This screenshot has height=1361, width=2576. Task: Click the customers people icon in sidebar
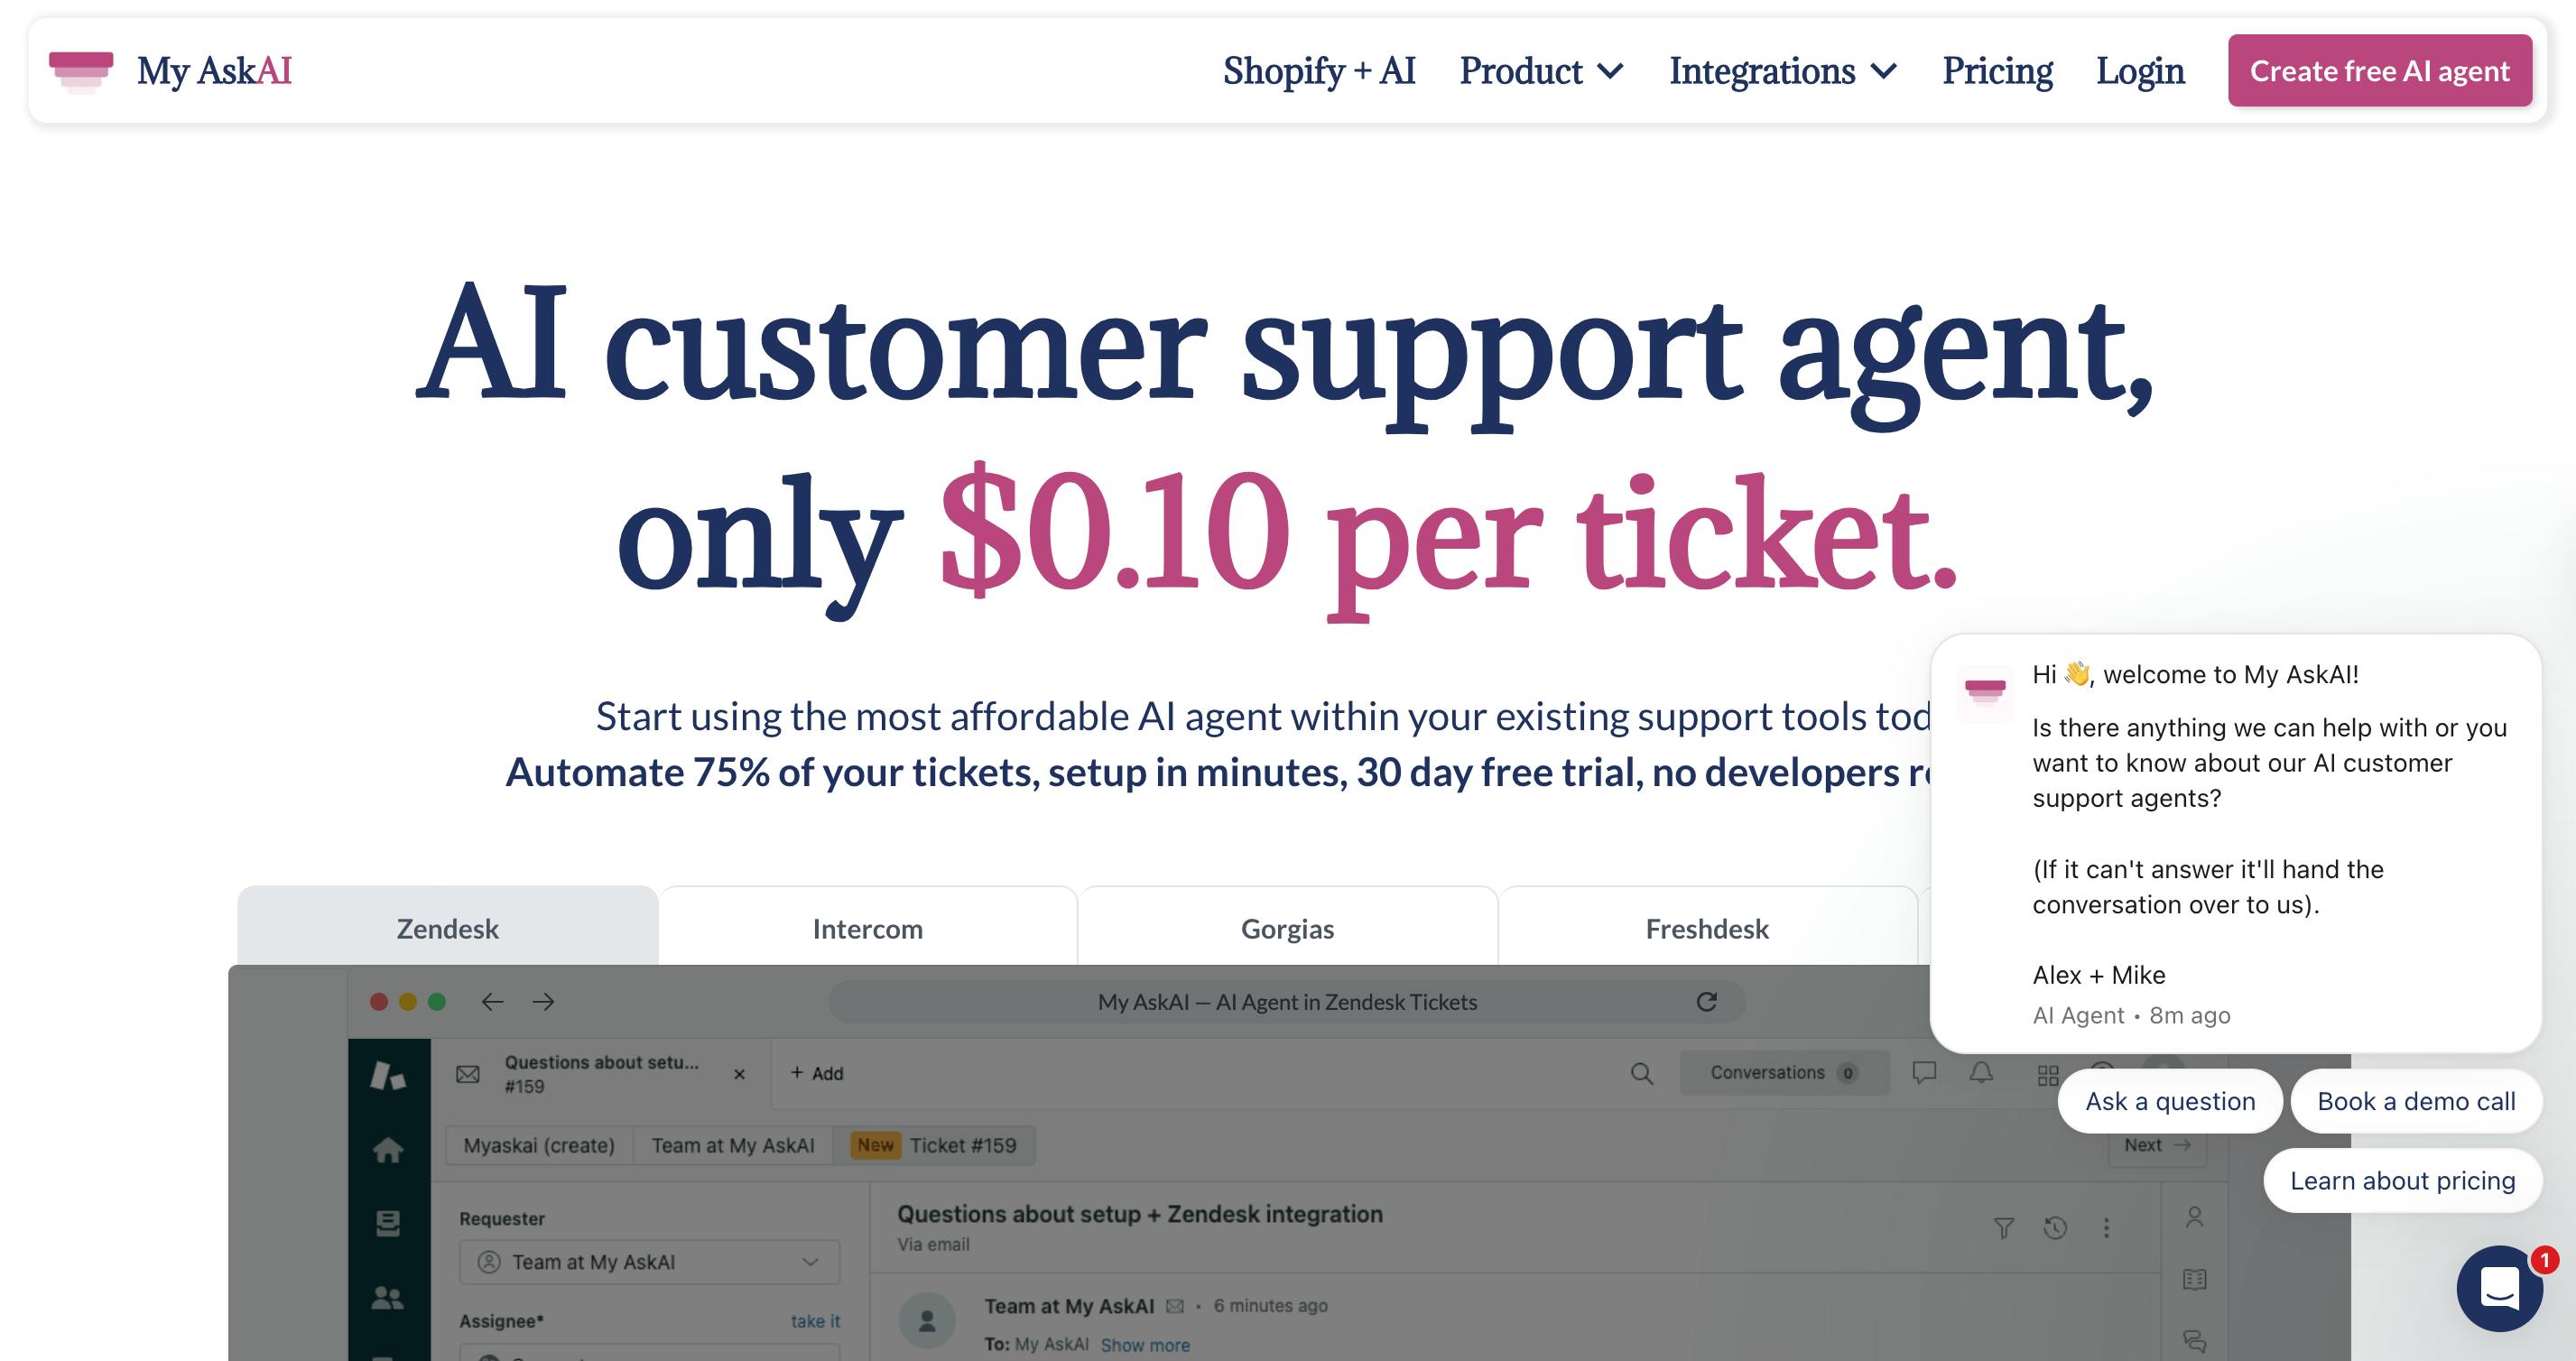(388, 1298)
